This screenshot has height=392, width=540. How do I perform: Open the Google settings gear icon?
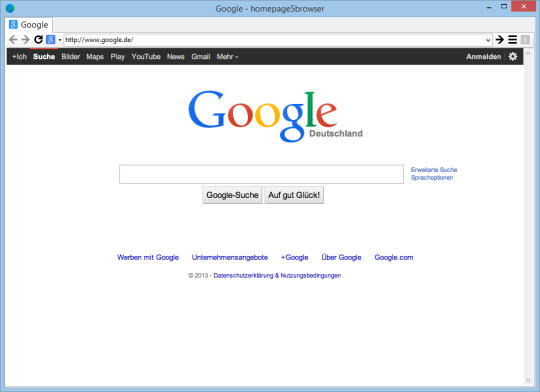tap(513, 56)
